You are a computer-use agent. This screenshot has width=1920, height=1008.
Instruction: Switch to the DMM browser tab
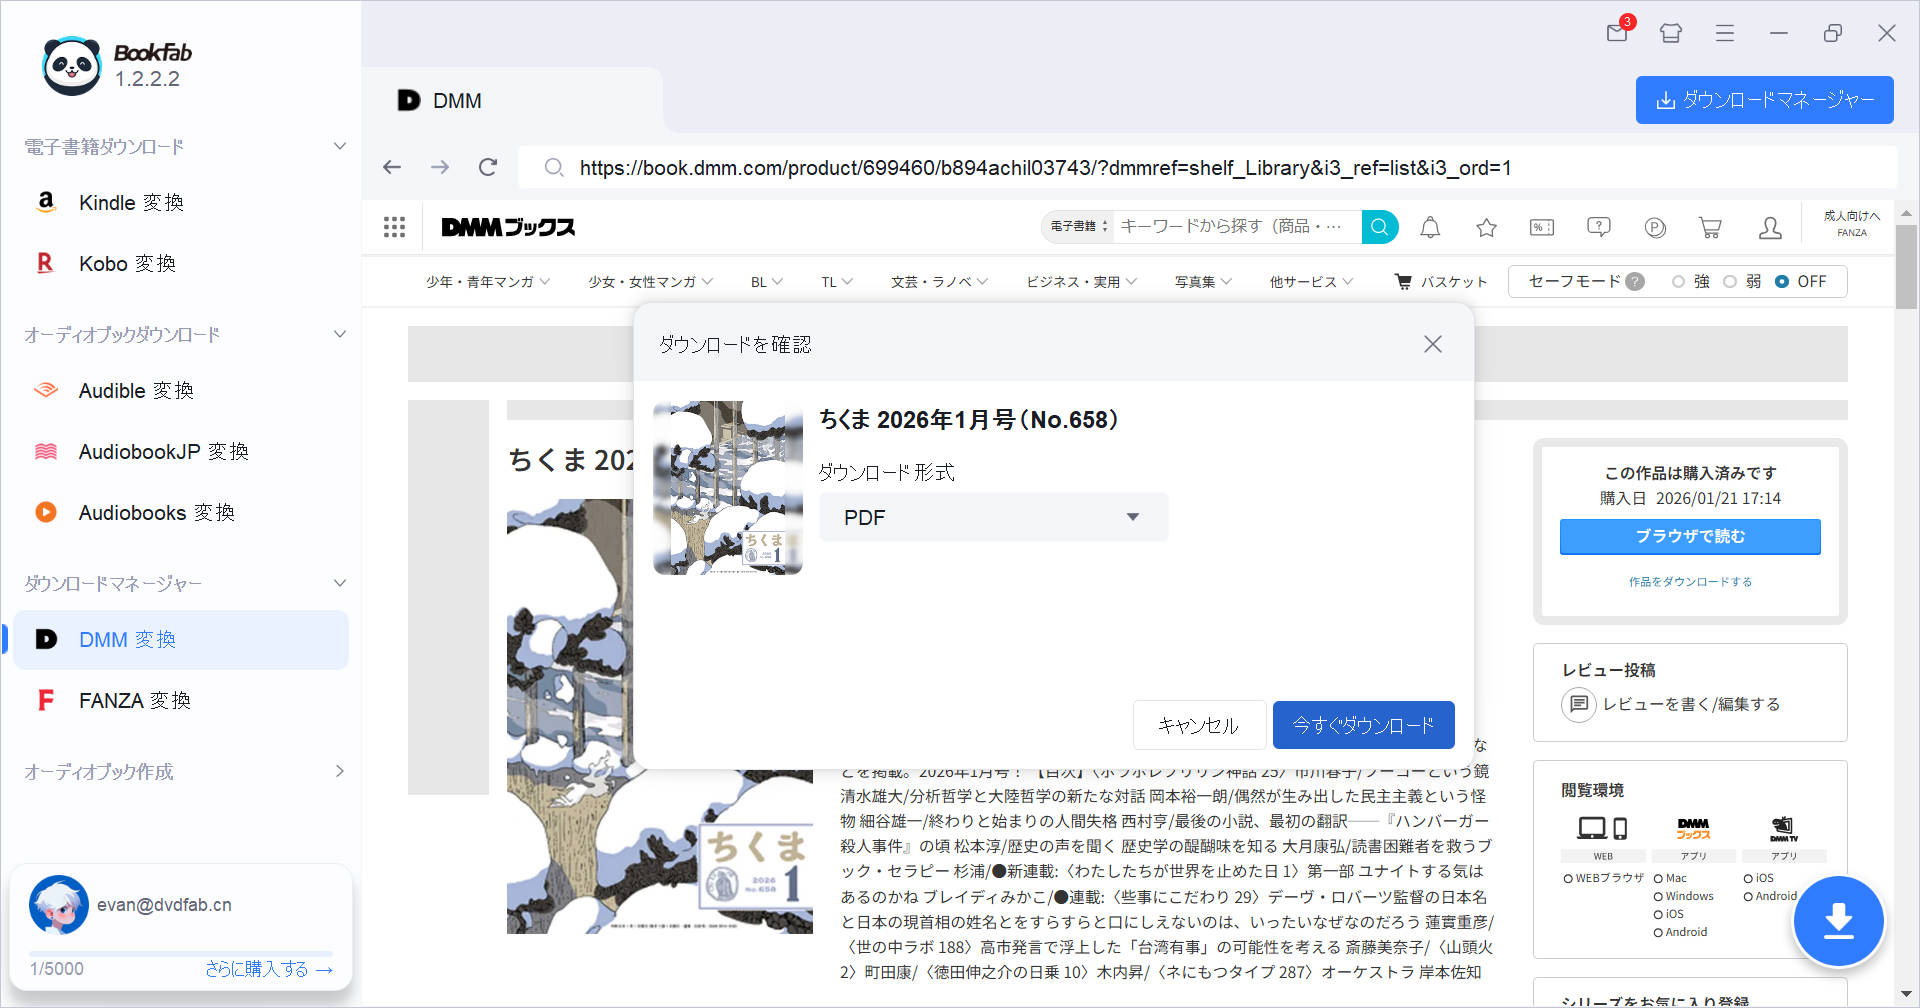[x=456, y=100]
